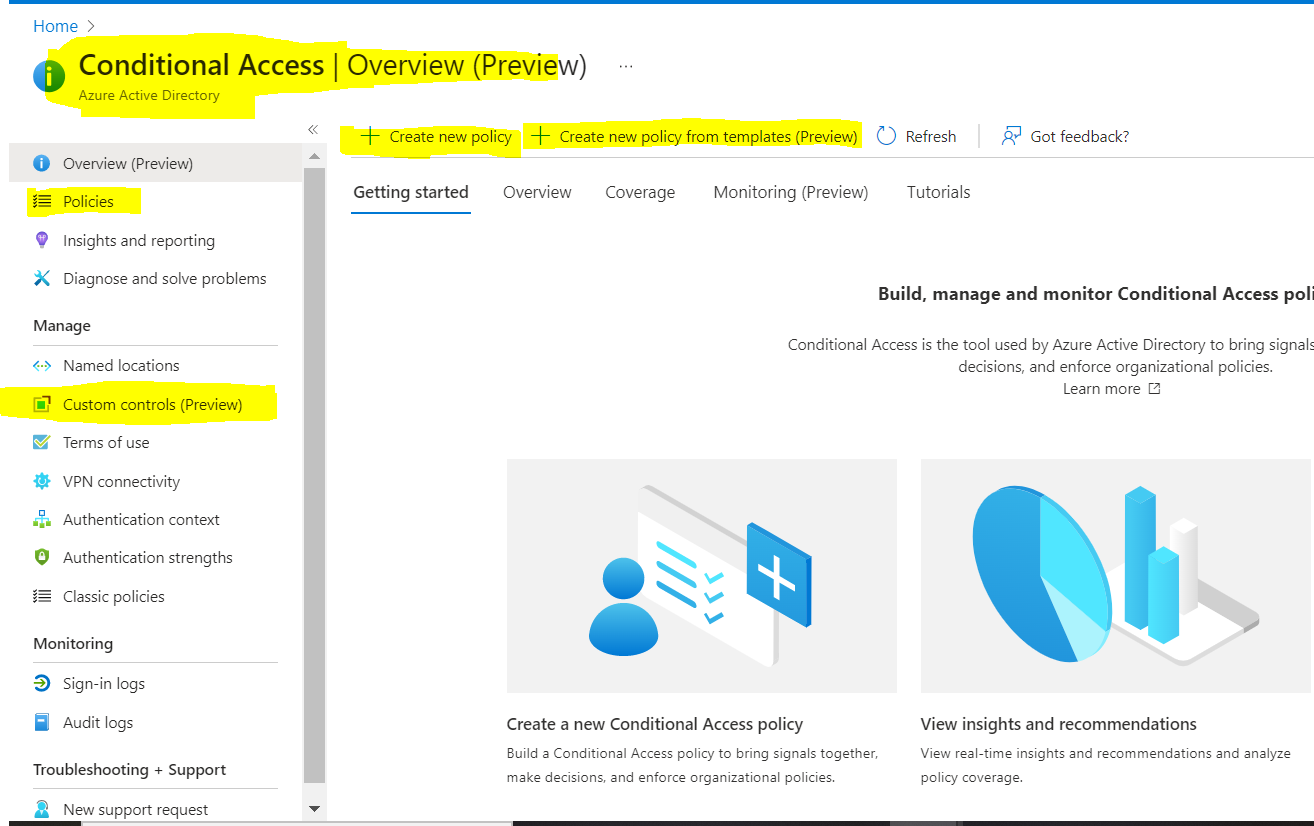This screenshot has width=1314, height=826.
Task: Click the plus icon for Create new policy
Action: [370, 136]
